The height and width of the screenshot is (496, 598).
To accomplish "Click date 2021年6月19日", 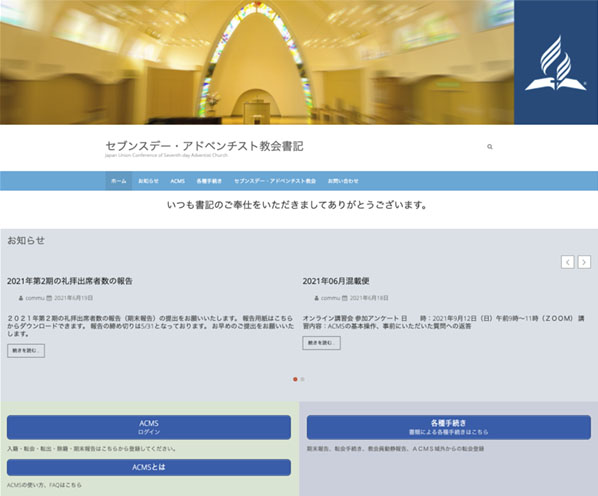I will pos(74,298).
